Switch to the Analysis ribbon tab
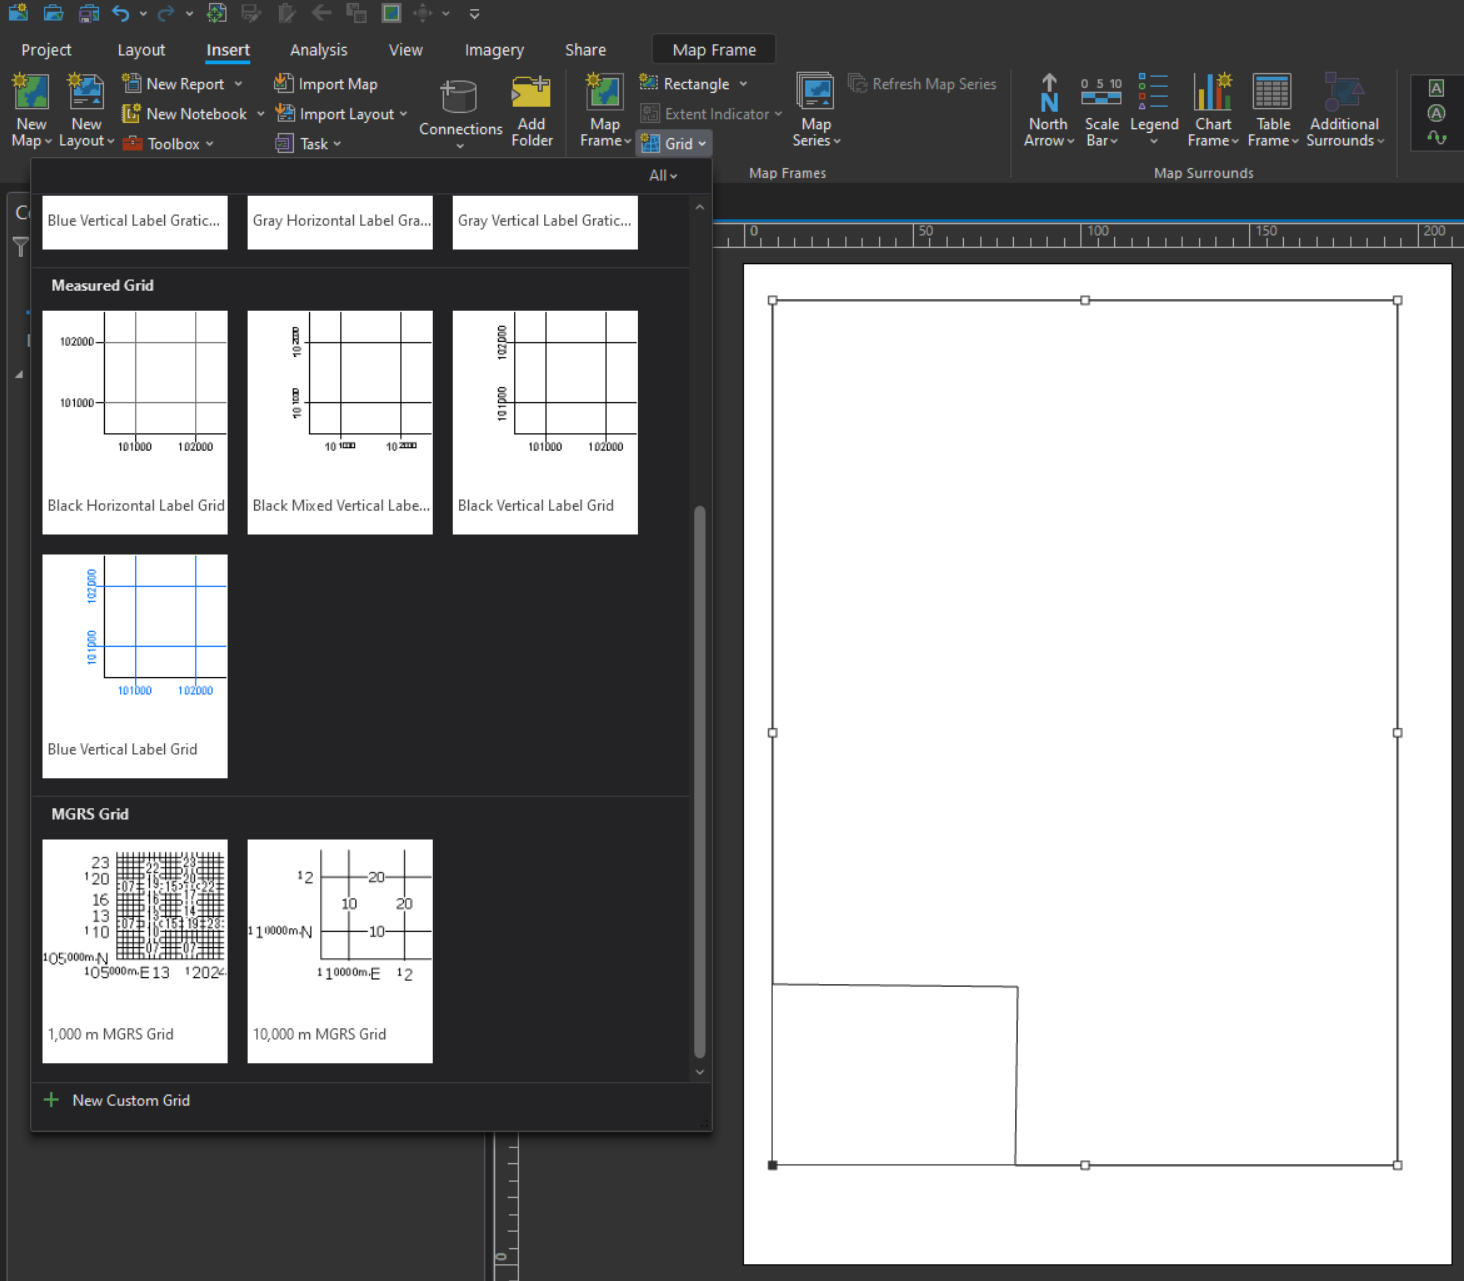 coord(318,50)
